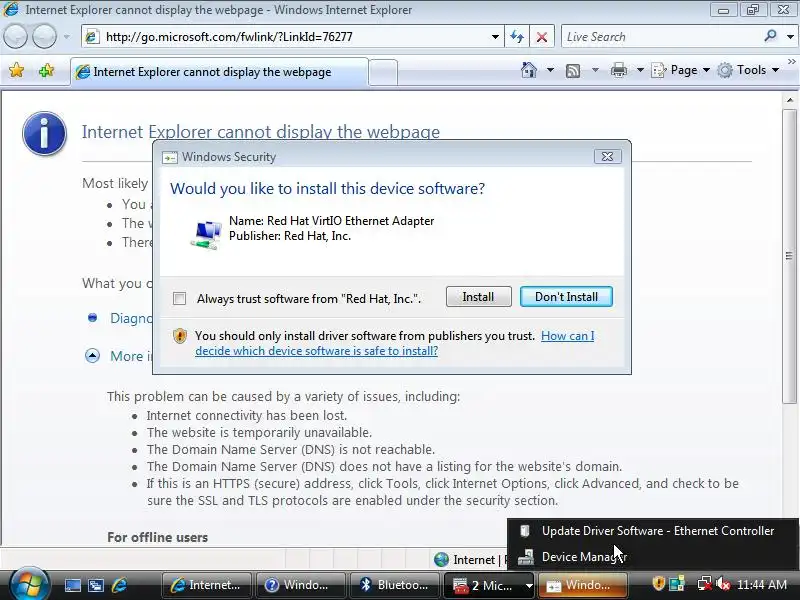800x600 pixels.
Task: Launch Internet Explorer from quick launch
Action: pos(119,585)
